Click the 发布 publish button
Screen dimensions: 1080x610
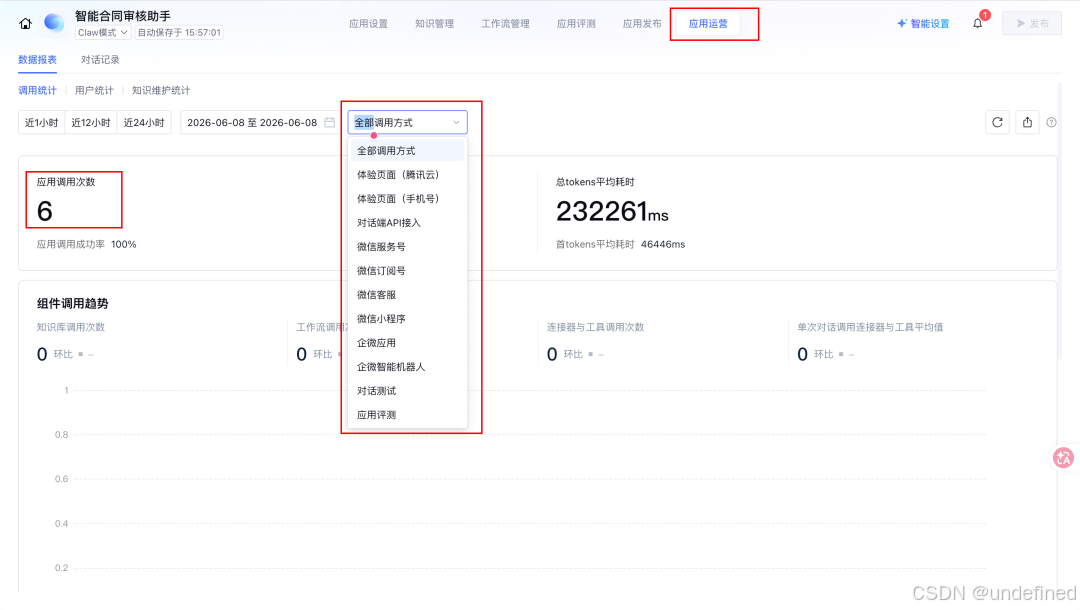[x=1032, y=23]
